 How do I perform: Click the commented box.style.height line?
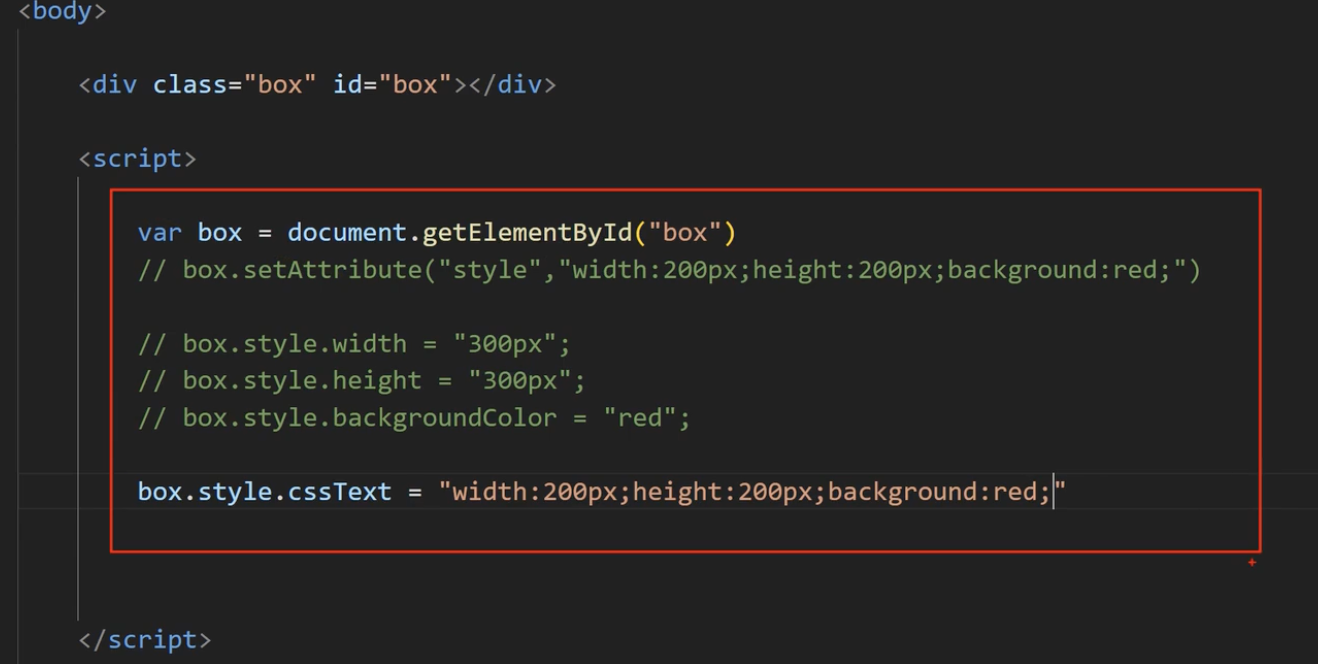pyautogui.click(x=361, y=381)
